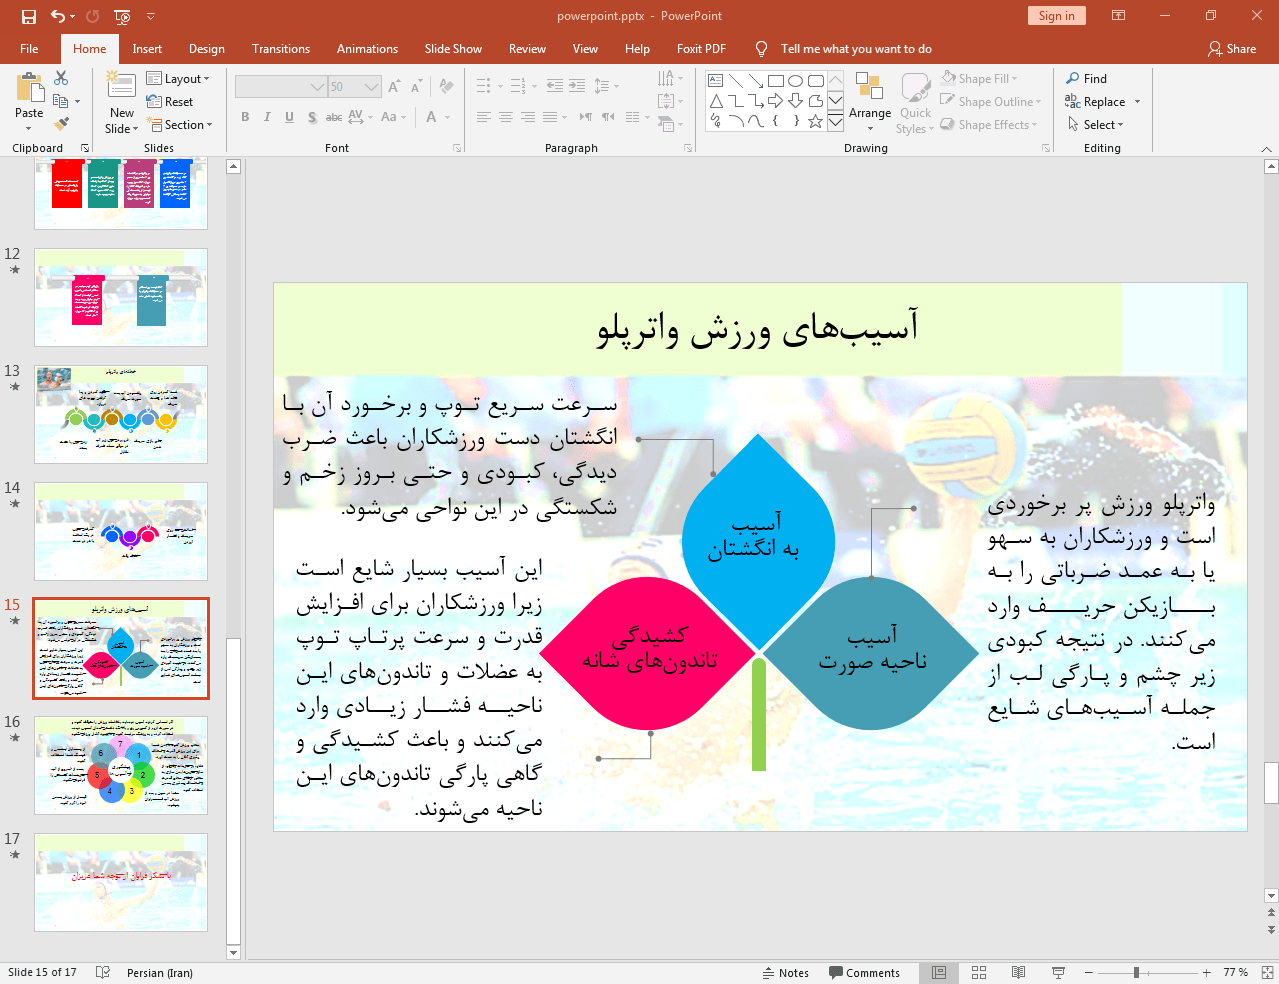Fit slide to current window
The width and height of the screenshot is (1279, 984).
(1267, 972)
